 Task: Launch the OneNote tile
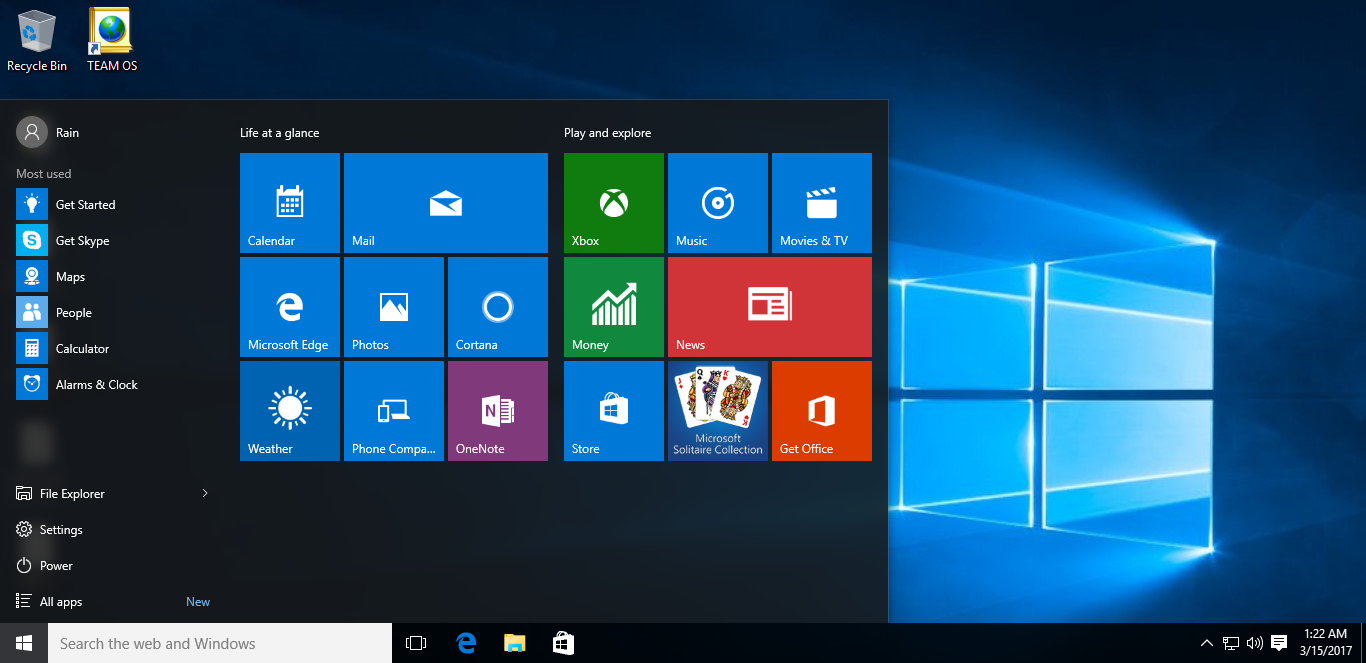(498, 411)
